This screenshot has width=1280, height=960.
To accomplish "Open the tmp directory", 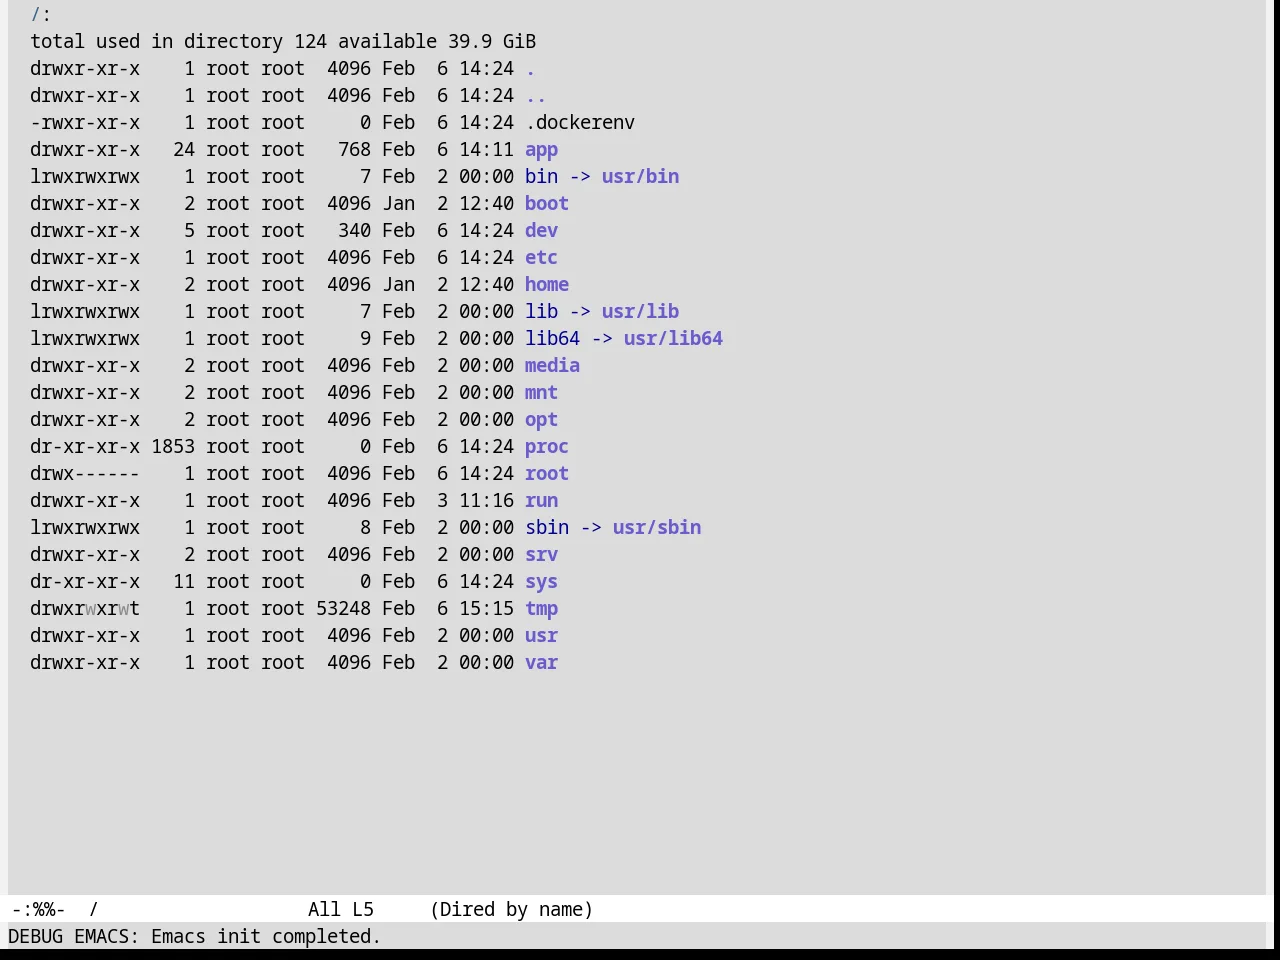I will tap(541, 609).
